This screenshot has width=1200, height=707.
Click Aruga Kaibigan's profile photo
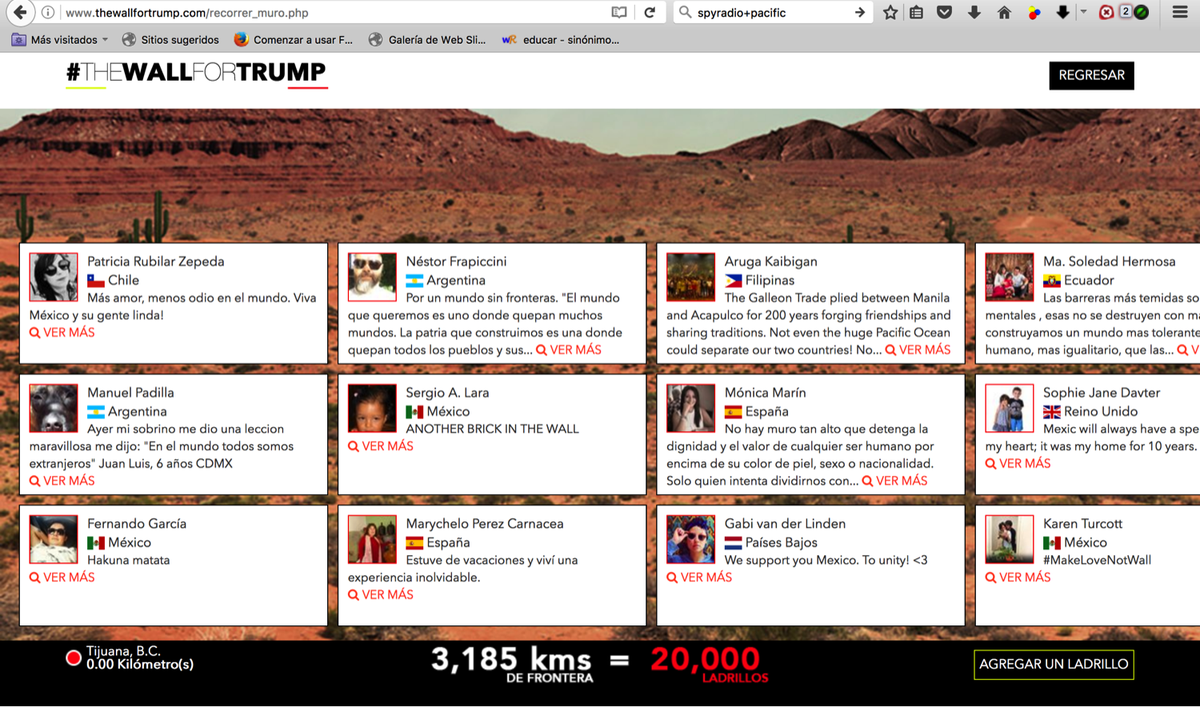coord(691,277)
